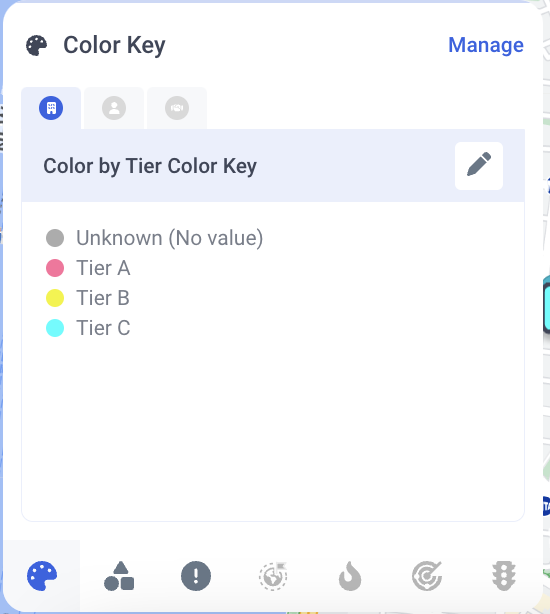Open the flame heat map icon
This screenshot has width=550, height=614.
tap(350, 576)
